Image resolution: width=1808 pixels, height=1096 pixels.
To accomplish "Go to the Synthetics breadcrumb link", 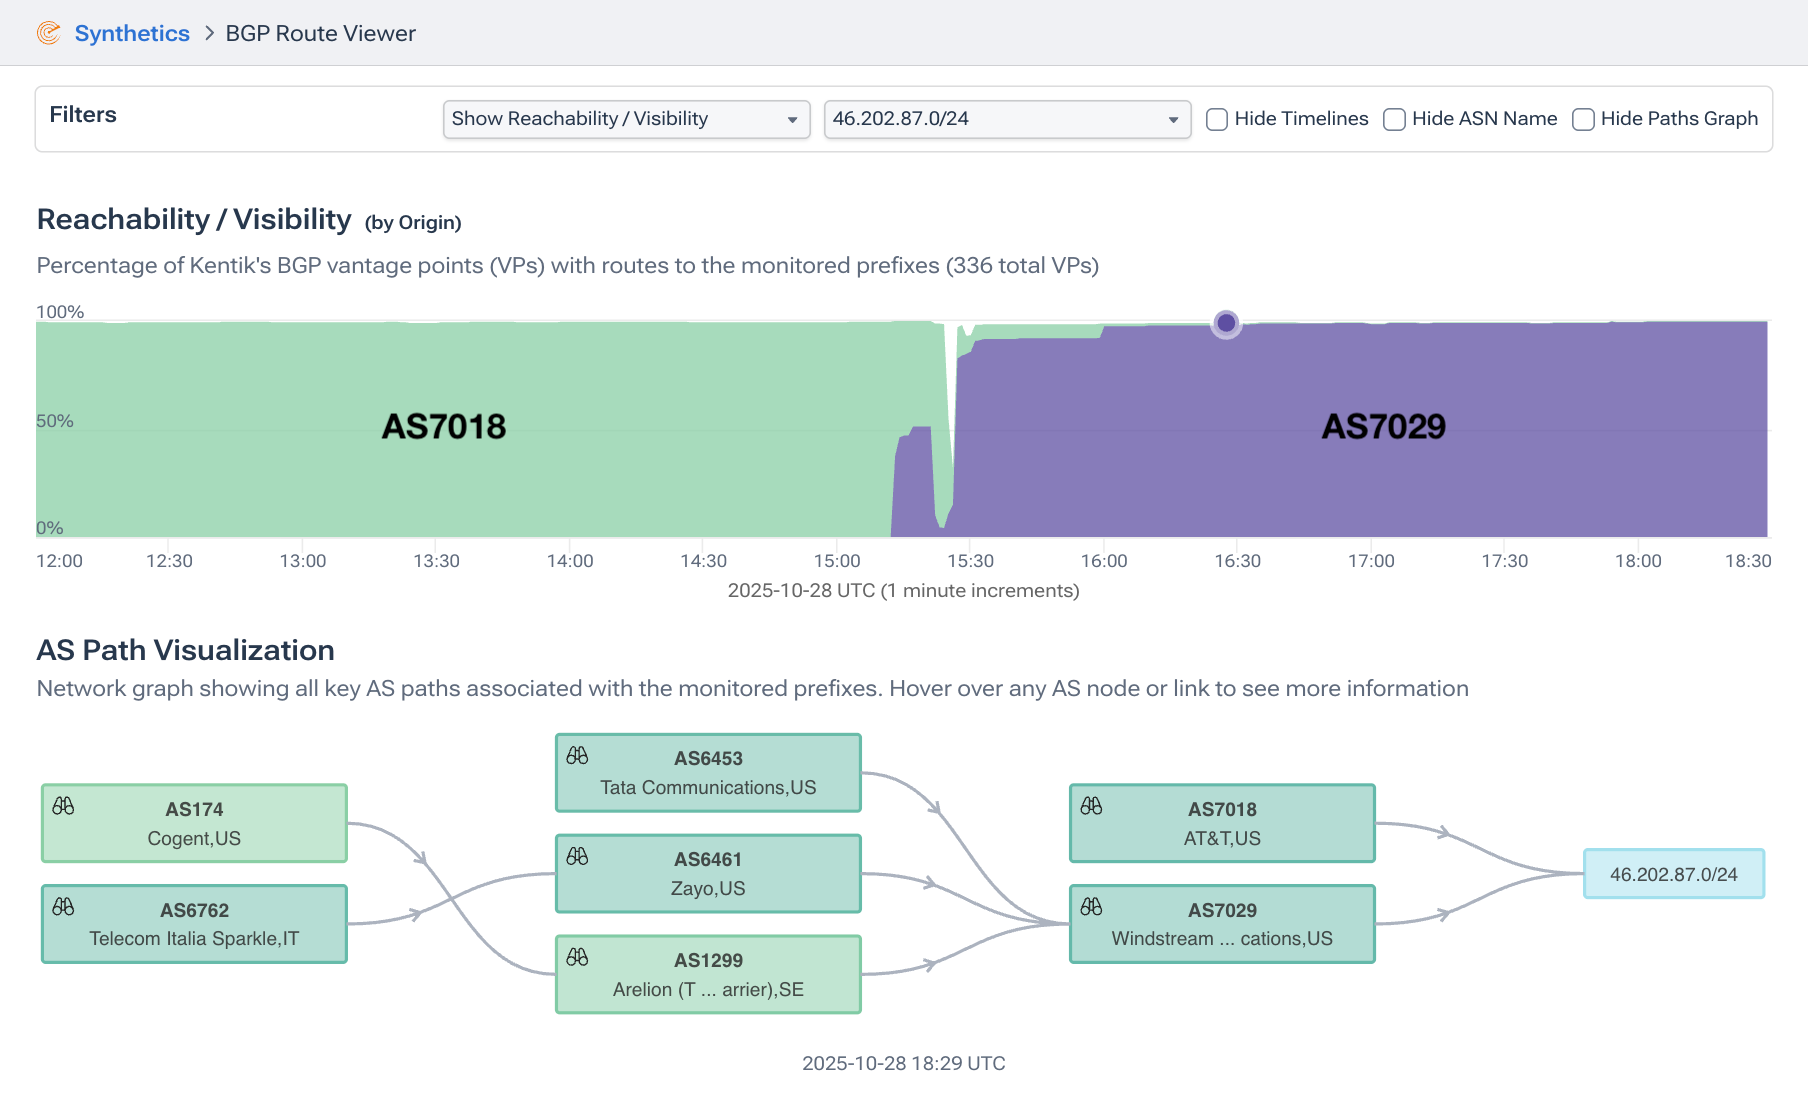I will pyautogui.click(x=132, y=33).
